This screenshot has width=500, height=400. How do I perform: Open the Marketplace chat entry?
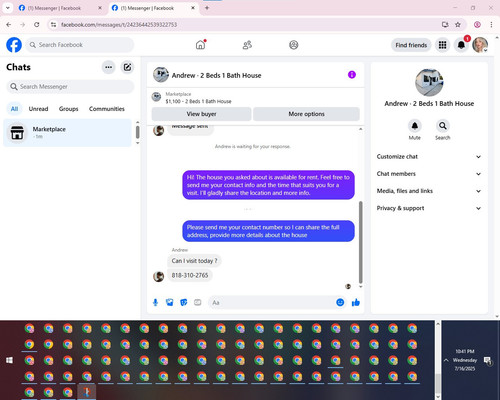68,133
